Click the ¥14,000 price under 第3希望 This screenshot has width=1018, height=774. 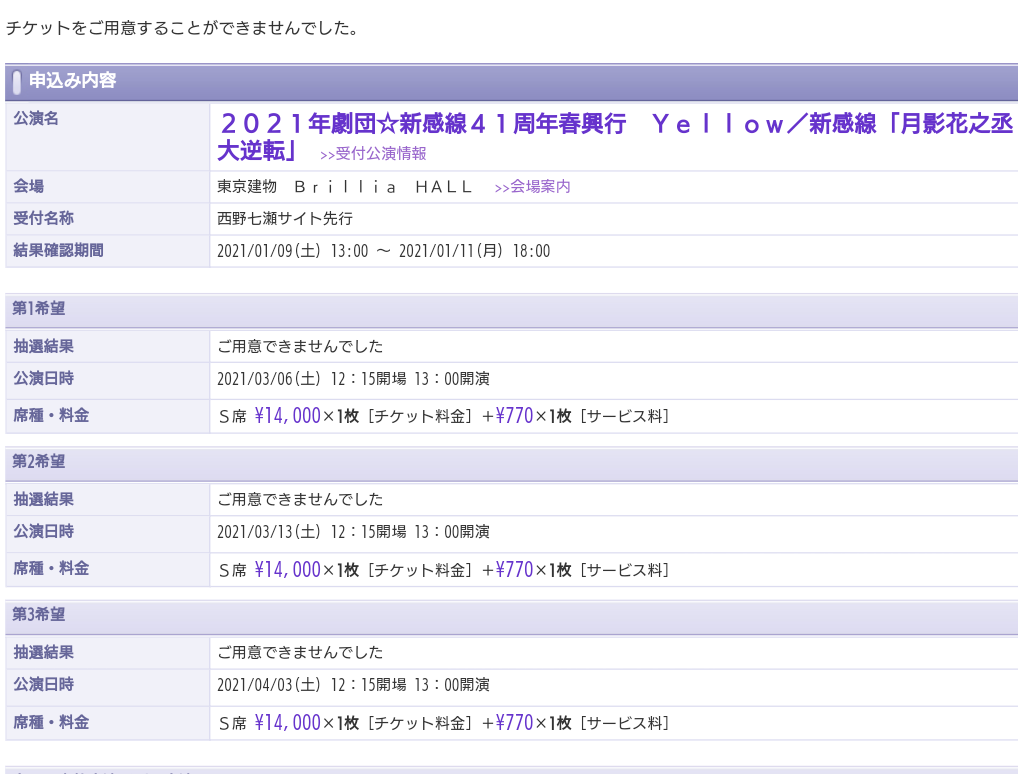[288, 723]
